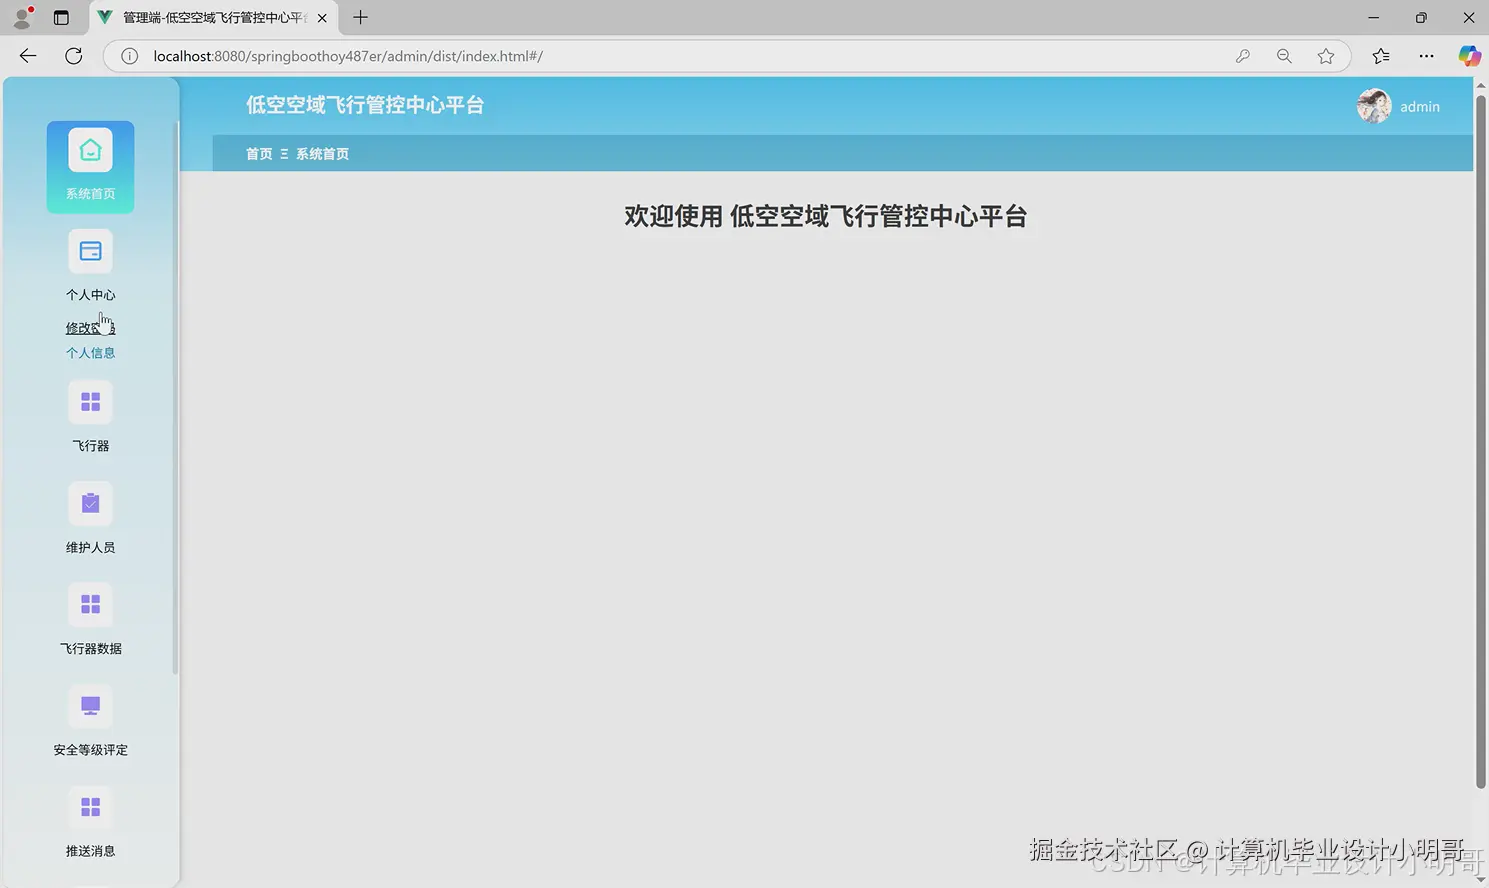Click the address bar URL field

(600, 56)
